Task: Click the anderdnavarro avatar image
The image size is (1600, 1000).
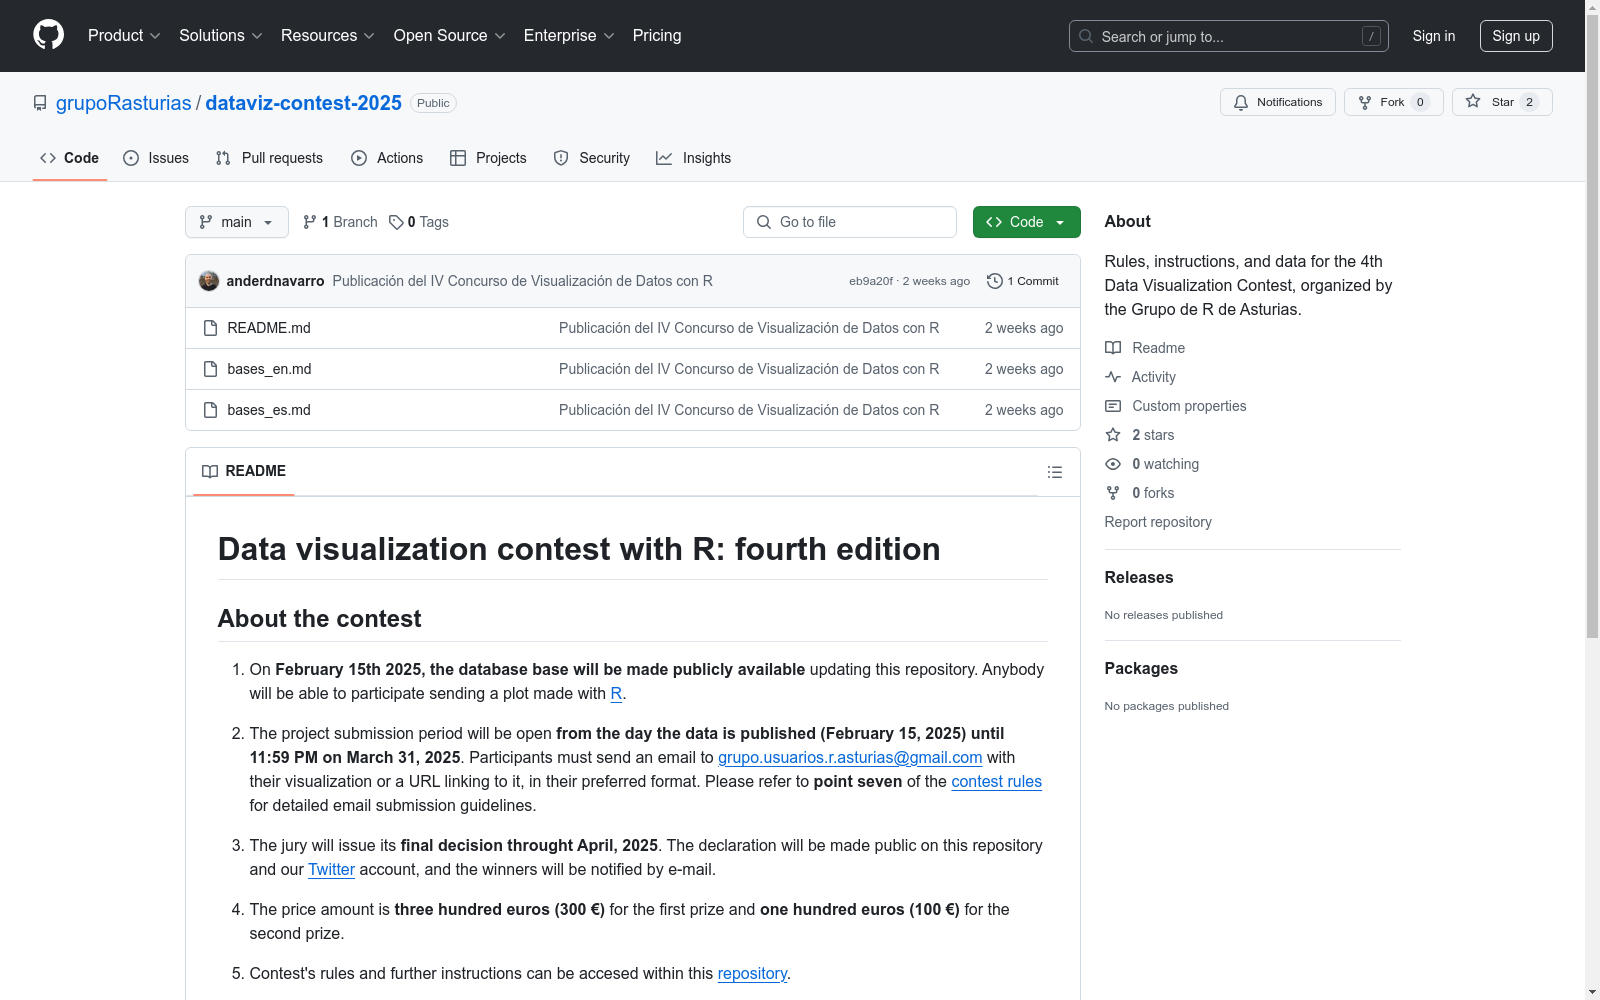Action: click(209, 281)
